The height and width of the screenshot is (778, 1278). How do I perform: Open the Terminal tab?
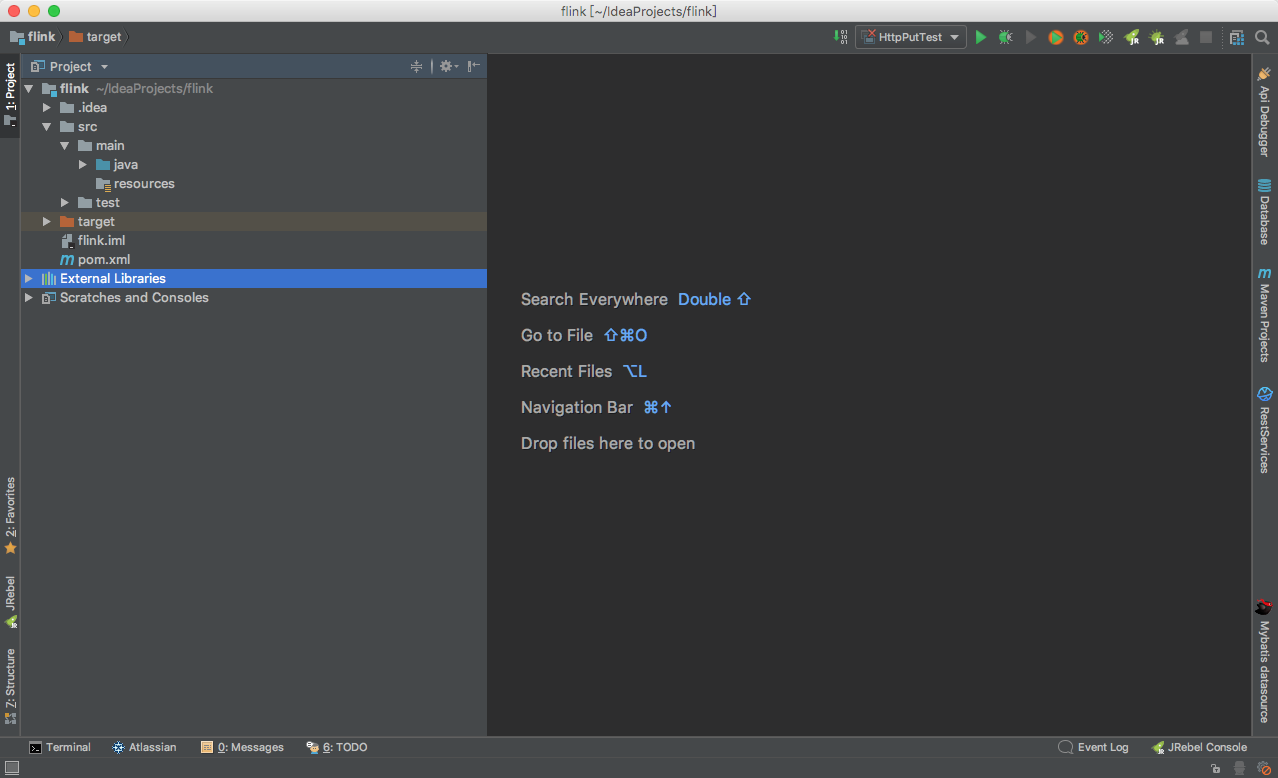pyautogui.click(x=59, y=747)
